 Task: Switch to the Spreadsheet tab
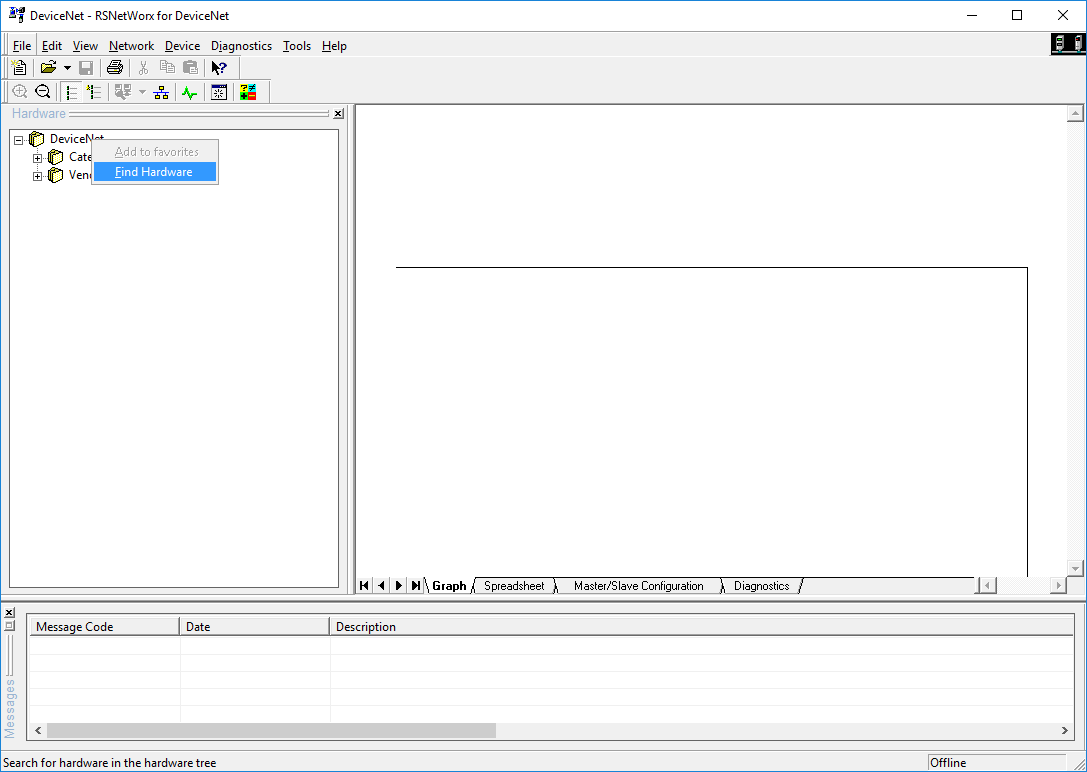[514, 586]
